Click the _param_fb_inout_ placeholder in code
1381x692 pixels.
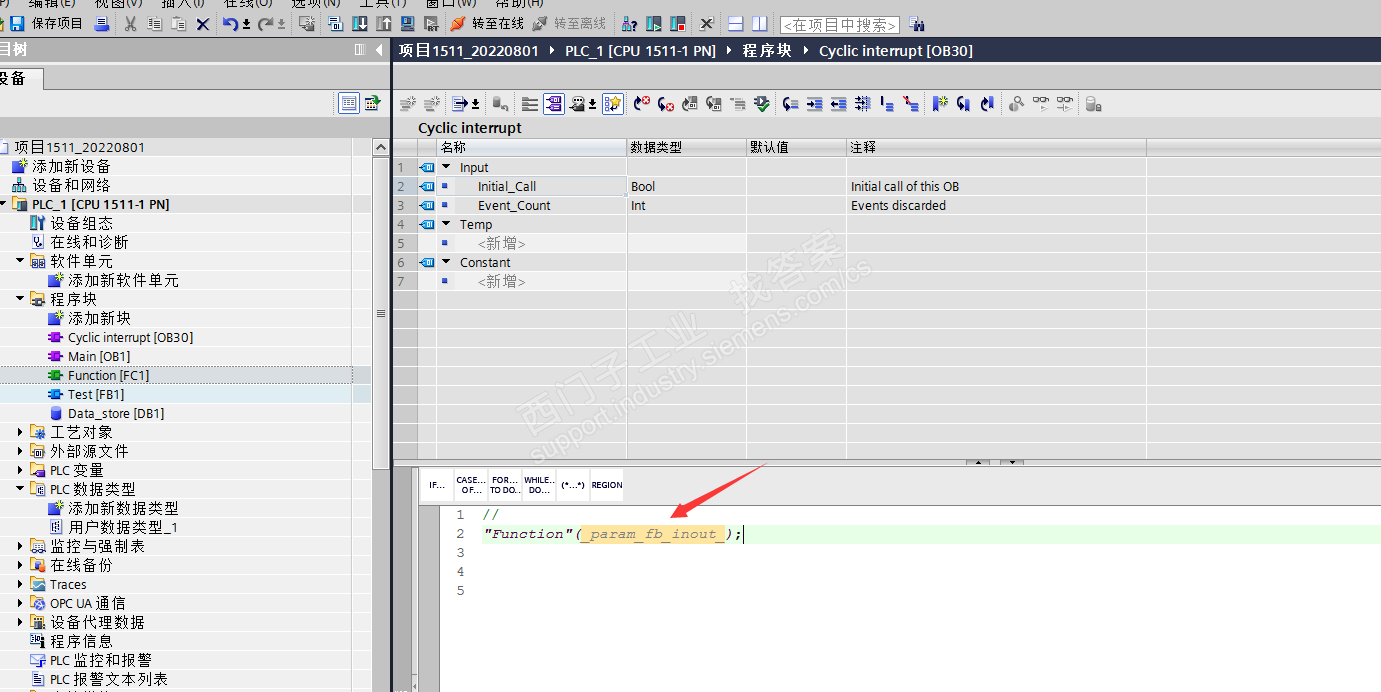coord(654,534)
